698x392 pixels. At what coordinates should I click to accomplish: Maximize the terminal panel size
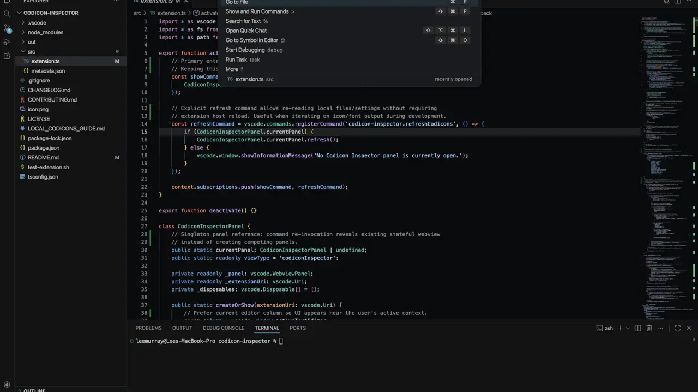point(678,328)
